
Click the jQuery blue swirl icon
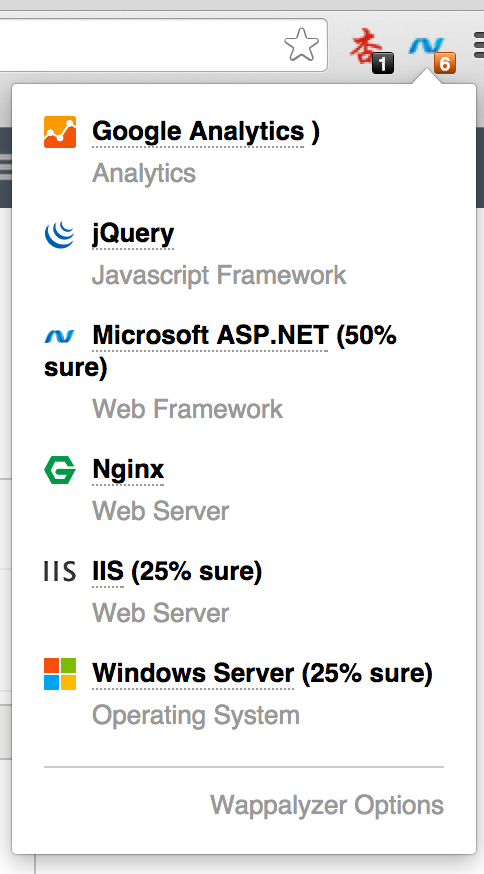(60, 234)
